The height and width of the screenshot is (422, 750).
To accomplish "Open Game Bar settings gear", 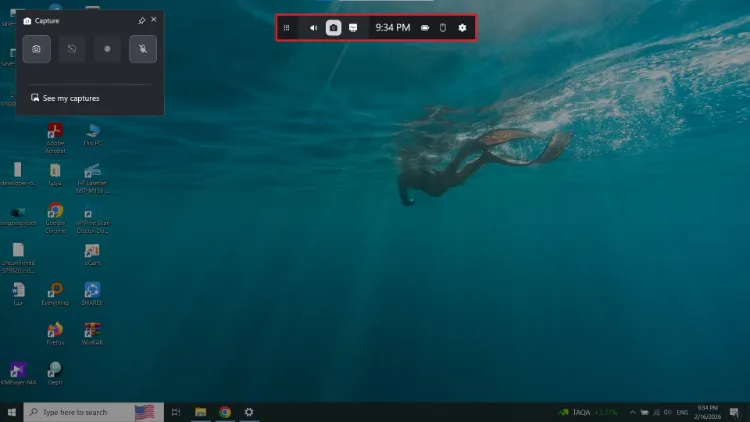I will pyautogui.click(x=462, y=28).
